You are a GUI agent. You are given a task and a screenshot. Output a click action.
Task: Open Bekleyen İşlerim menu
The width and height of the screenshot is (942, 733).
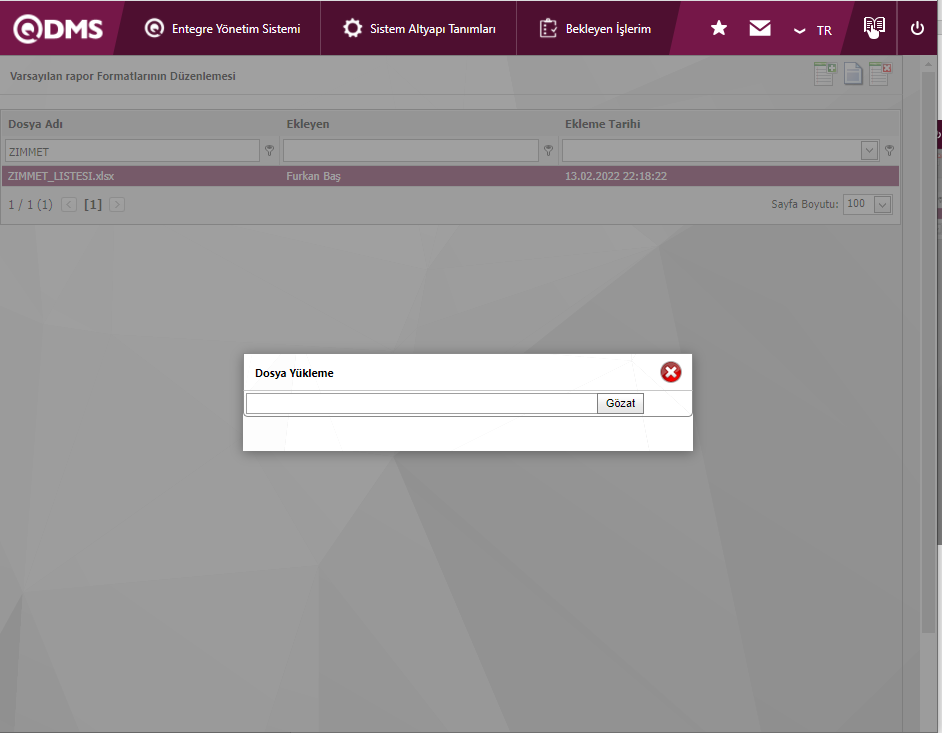coord(595,29)
